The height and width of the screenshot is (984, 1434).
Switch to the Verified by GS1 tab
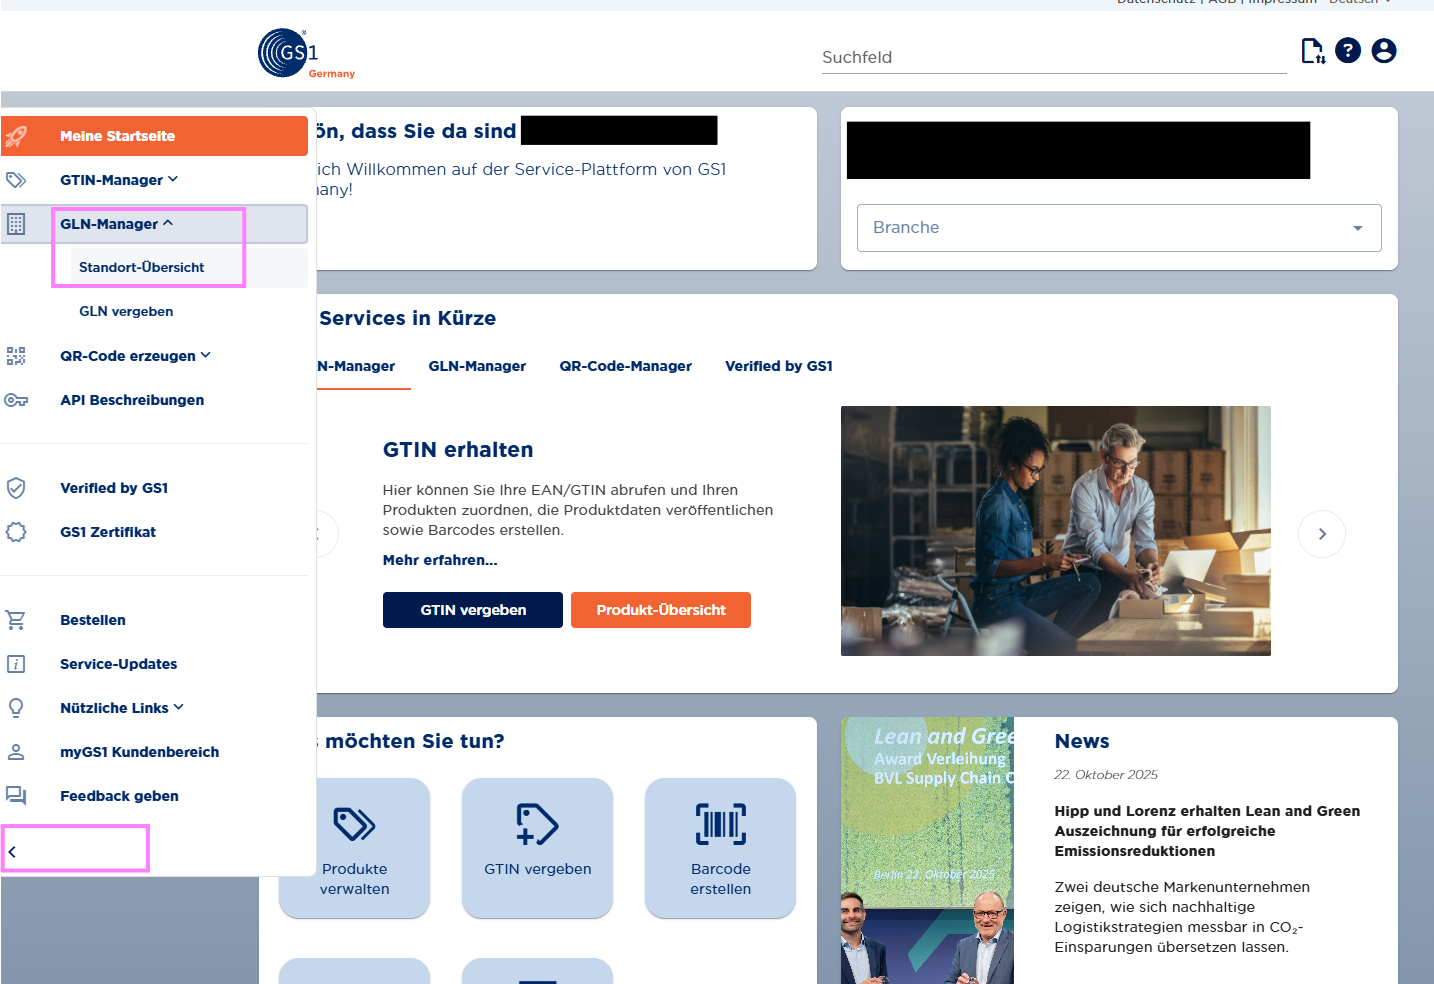pos(779,366)
